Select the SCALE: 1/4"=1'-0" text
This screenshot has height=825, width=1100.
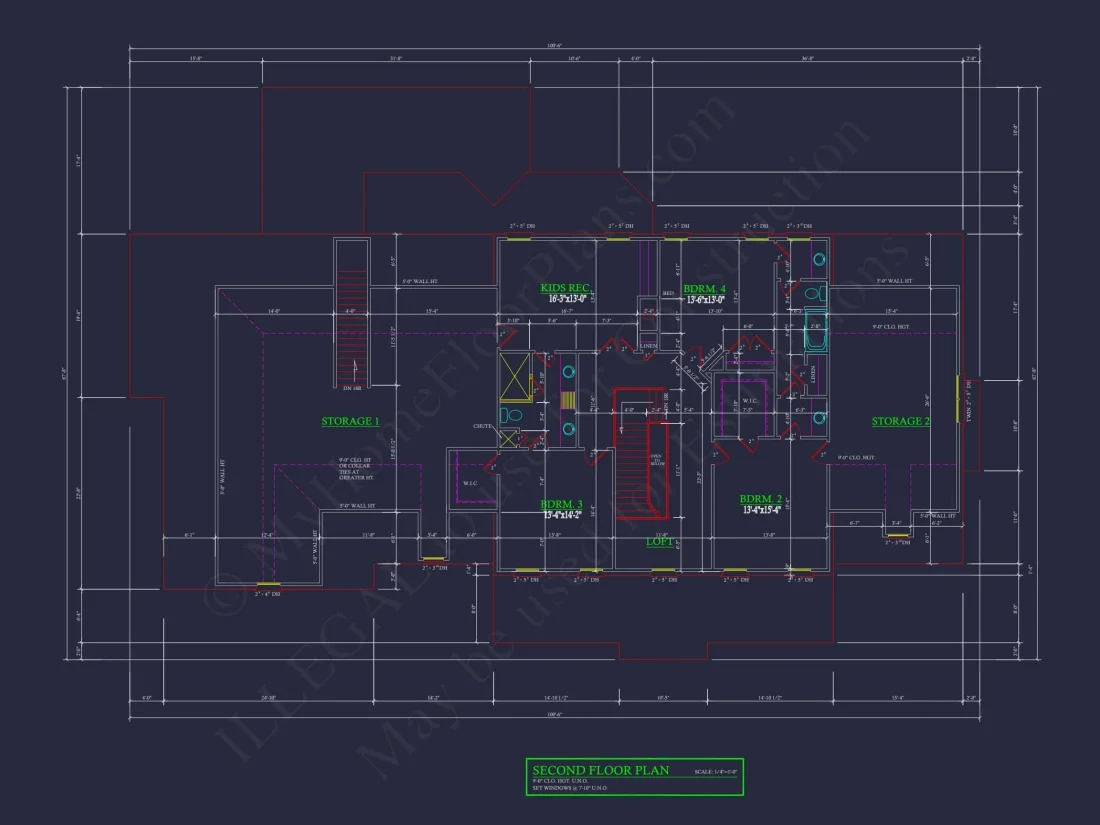[x=716, y=770]
